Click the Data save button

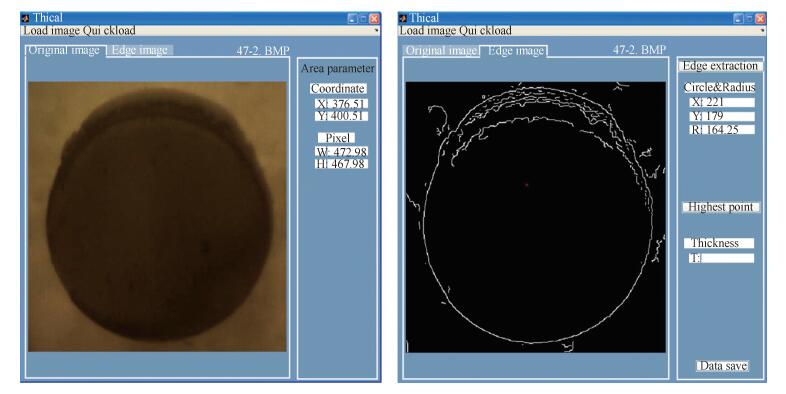pos(723,366)
